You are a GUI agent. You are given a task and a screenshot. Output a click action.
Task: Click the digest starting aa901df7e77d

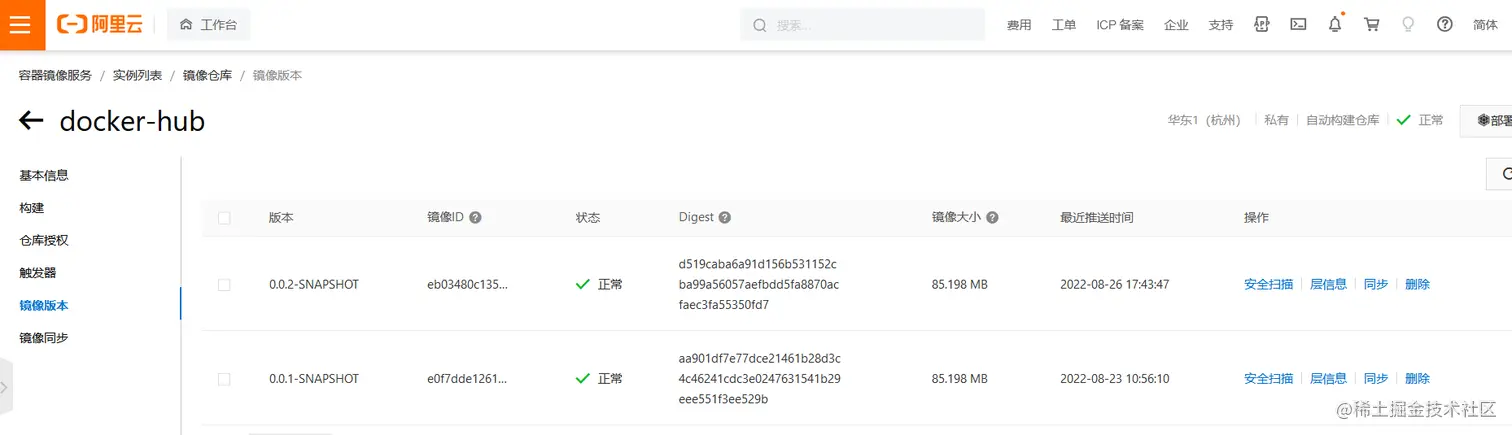(759, 378)
